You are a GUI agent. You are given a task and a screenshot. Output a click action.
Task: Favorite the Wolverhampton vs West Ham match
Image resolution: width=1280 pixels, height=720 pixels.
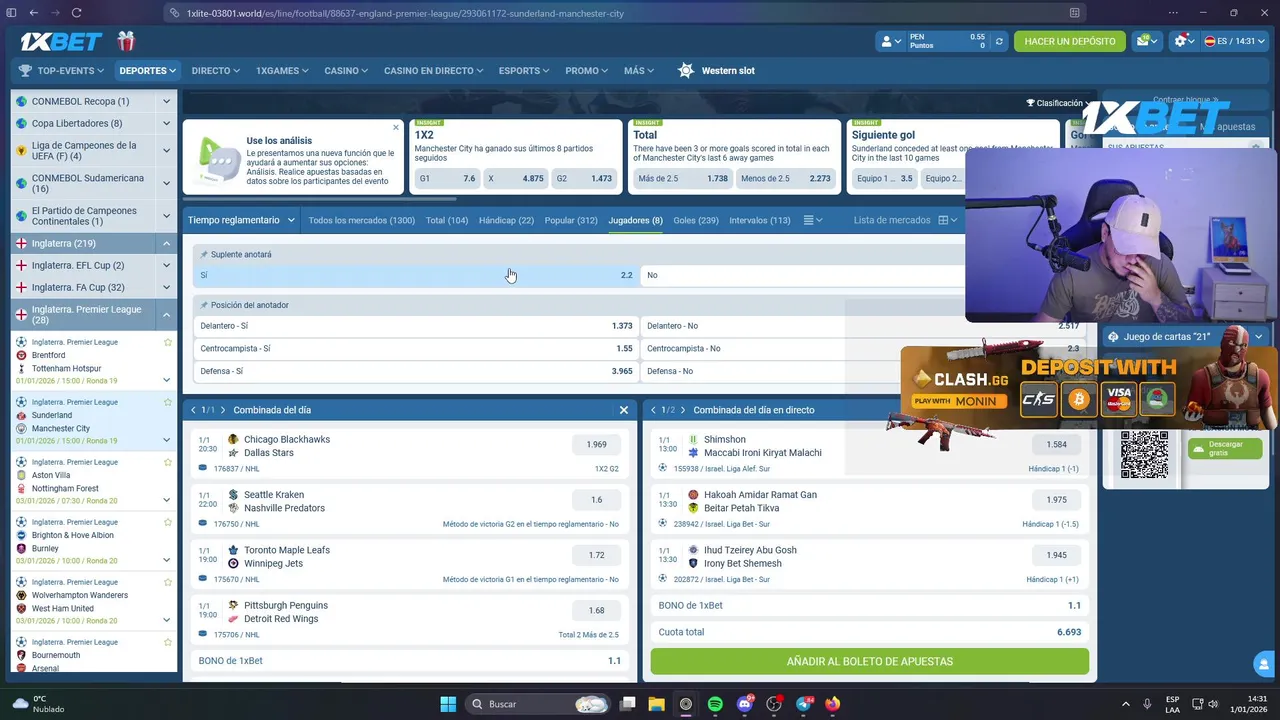[x=168, y=582]
